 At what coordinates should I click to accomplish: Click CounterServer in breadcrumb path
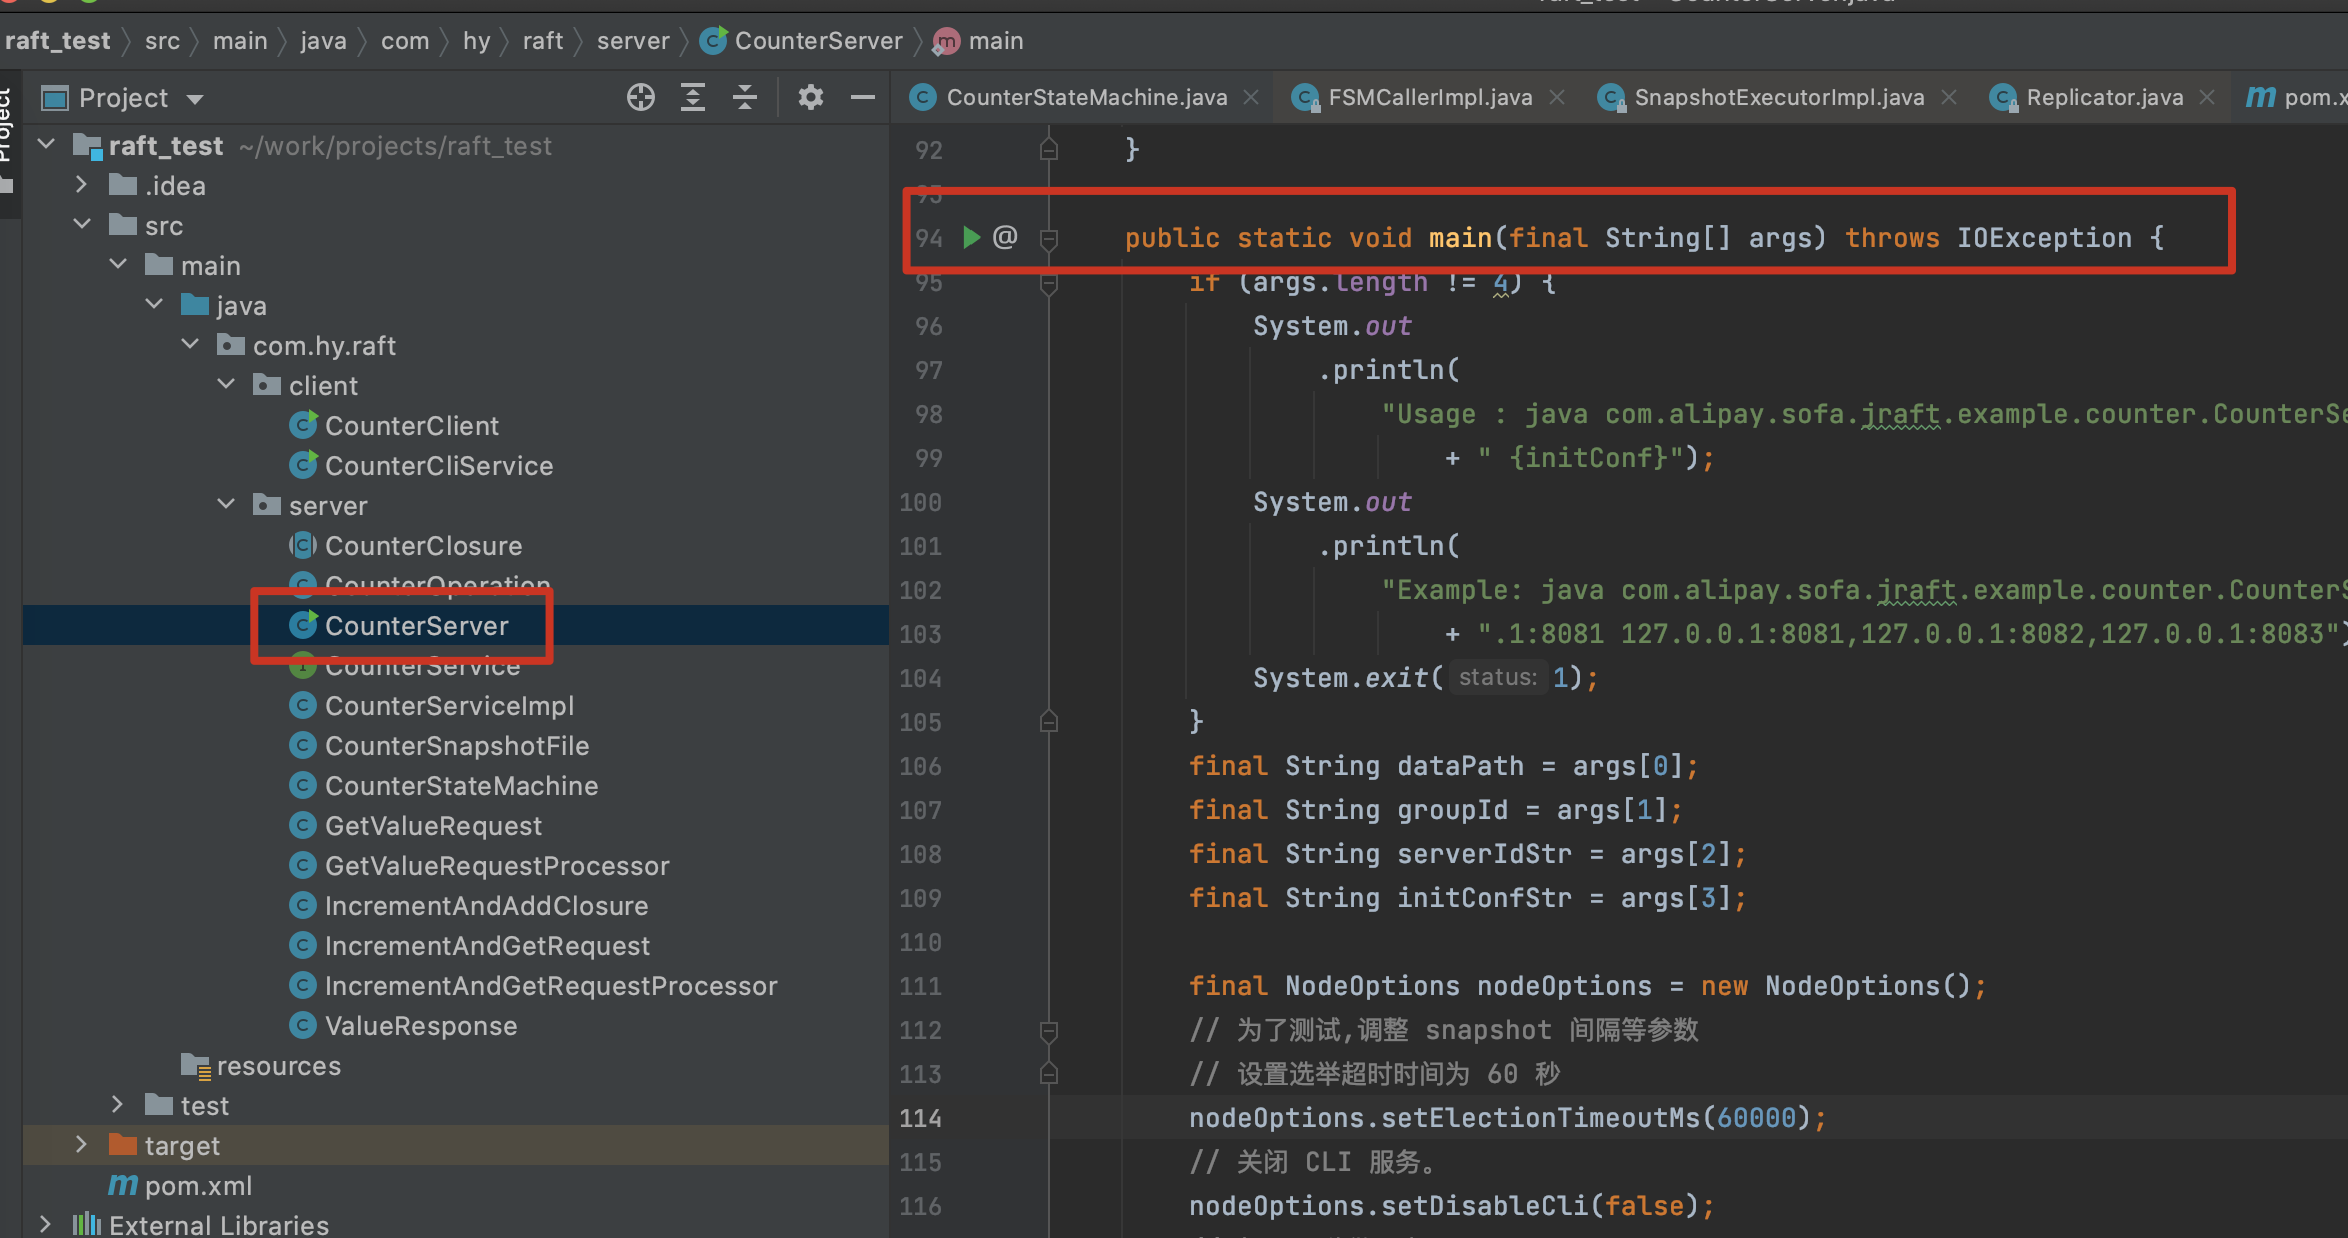(817, 41)
